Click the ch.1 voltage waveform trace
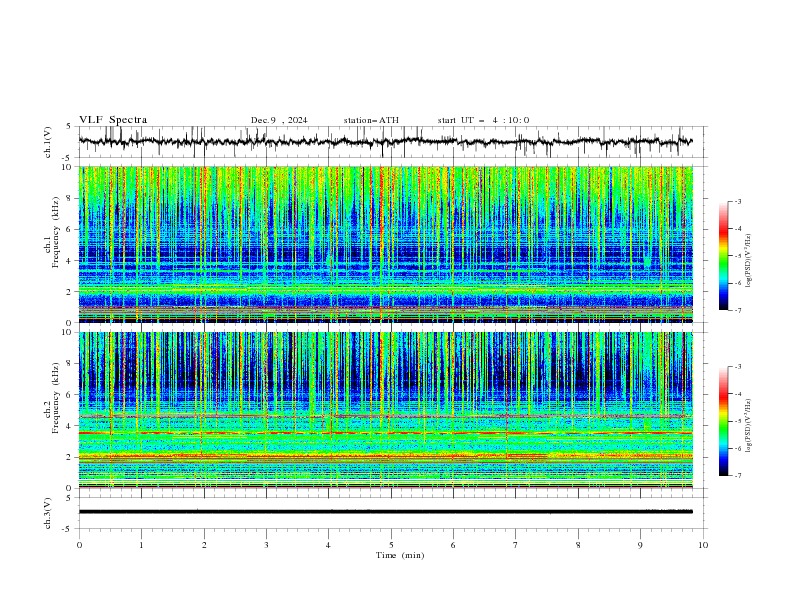Screen dimensions: 792x612 [x=385, y=142]
